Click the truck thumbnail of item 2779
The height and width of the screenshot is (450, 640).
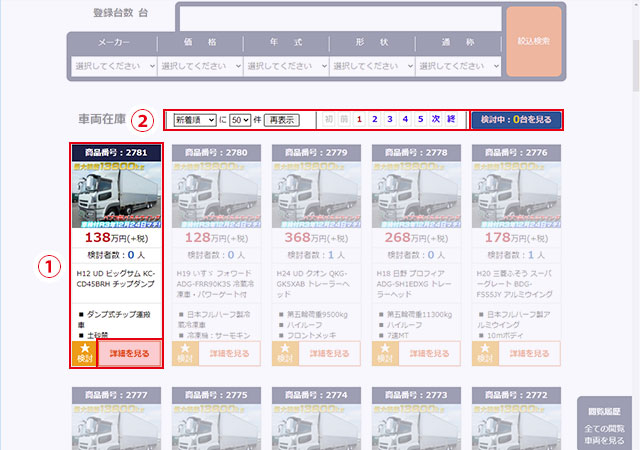point(316,195)
